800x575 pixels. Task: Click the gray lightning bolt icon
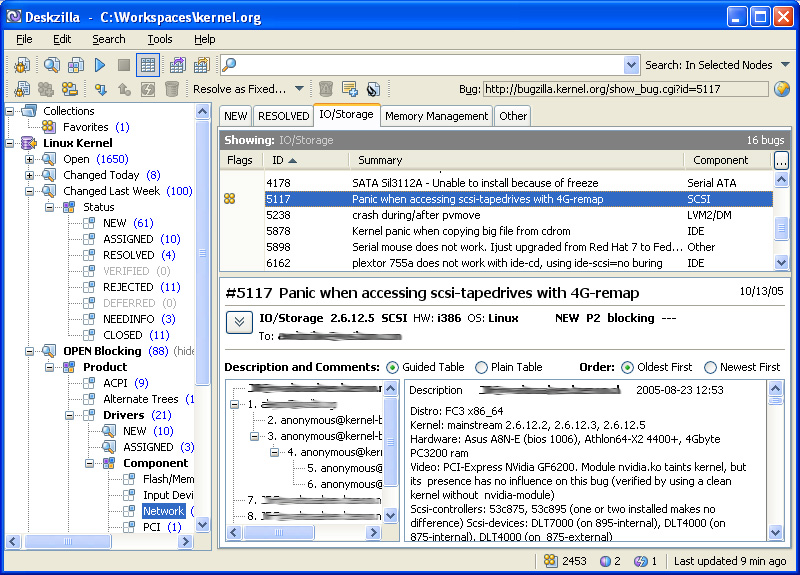(x=148, y=89)
